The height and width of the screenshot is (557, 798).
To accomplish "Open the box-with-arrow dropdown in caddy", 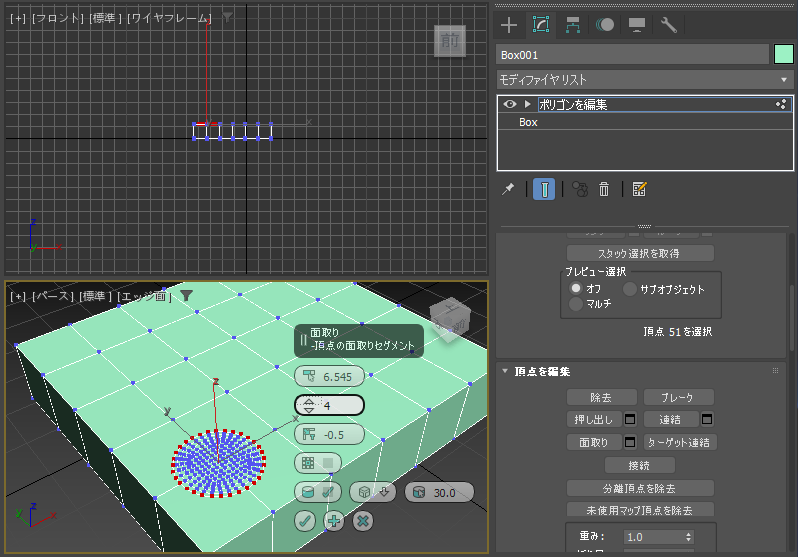I will (373, 492).
